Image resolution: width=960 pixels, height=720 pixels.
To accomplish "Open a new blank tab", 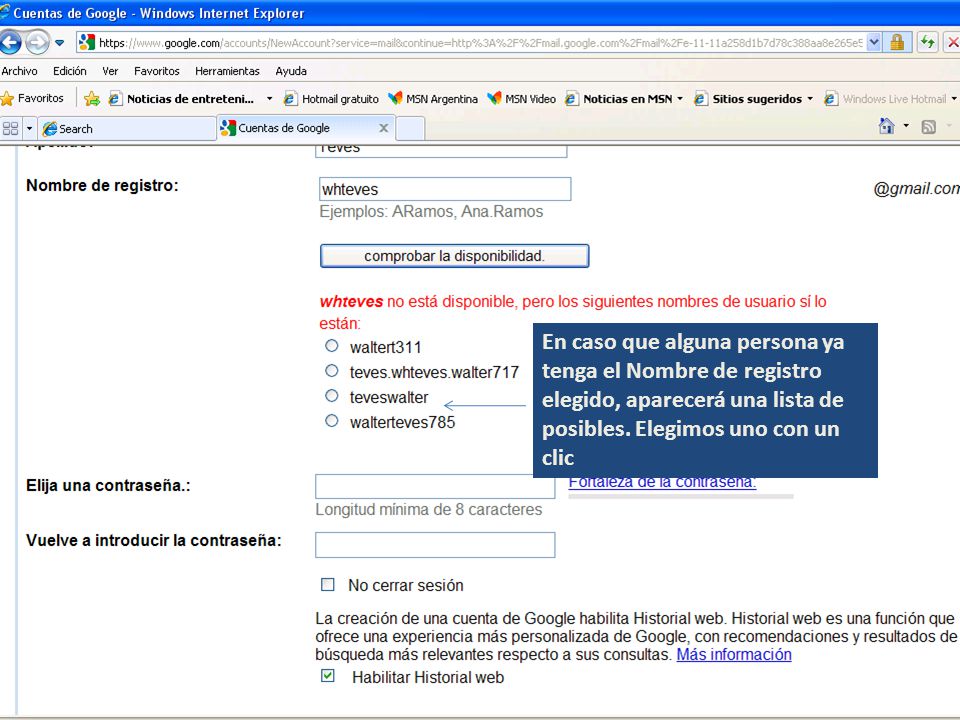I will tap(410, 129).
